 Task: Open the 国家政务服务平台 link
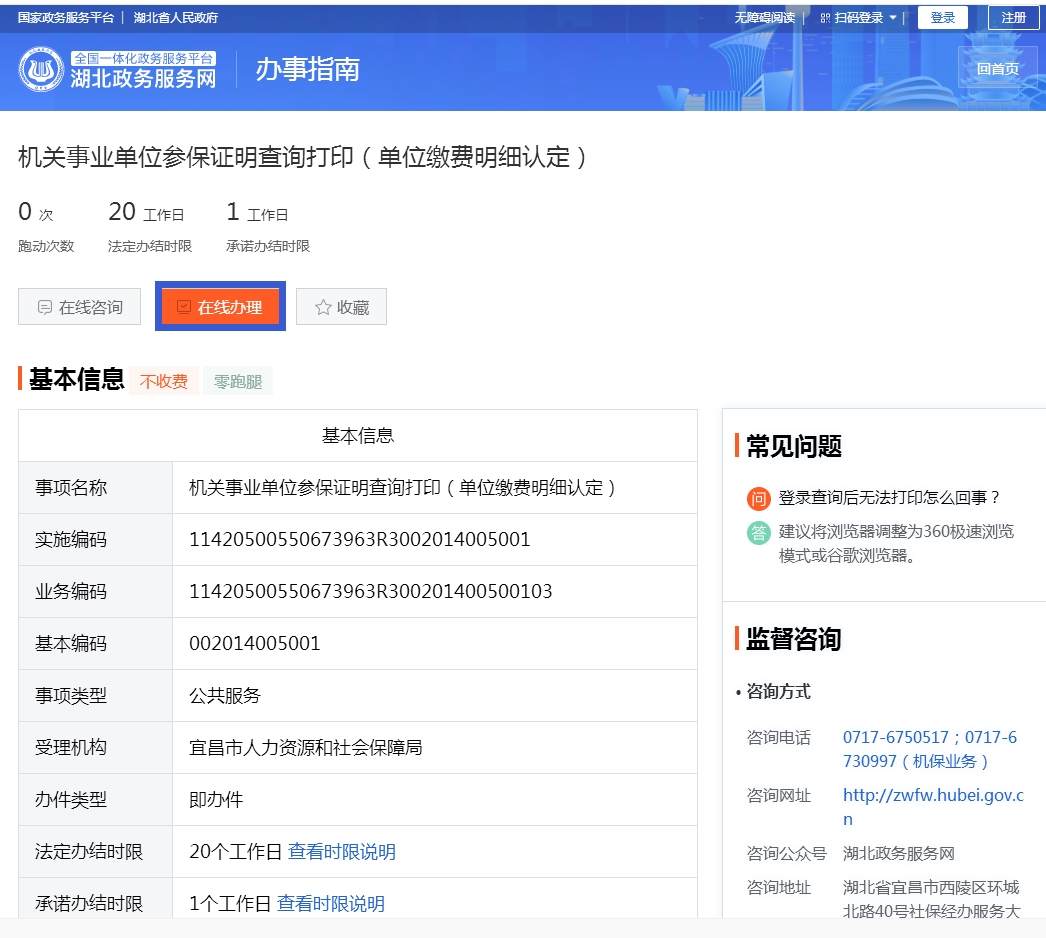pos(66,18)
